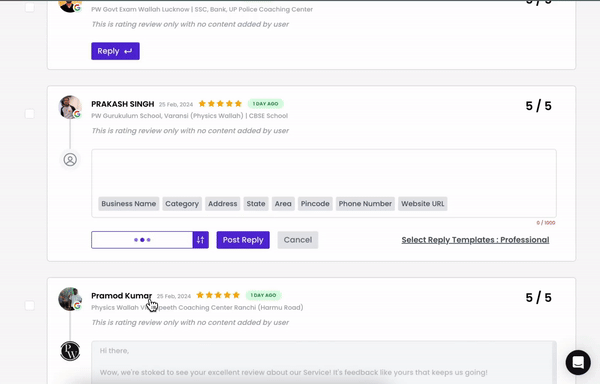Click the sort arrows icon beside the dropdown
Image resolution: width=600 pixels, height=384 pixels.
click(201, 240)
